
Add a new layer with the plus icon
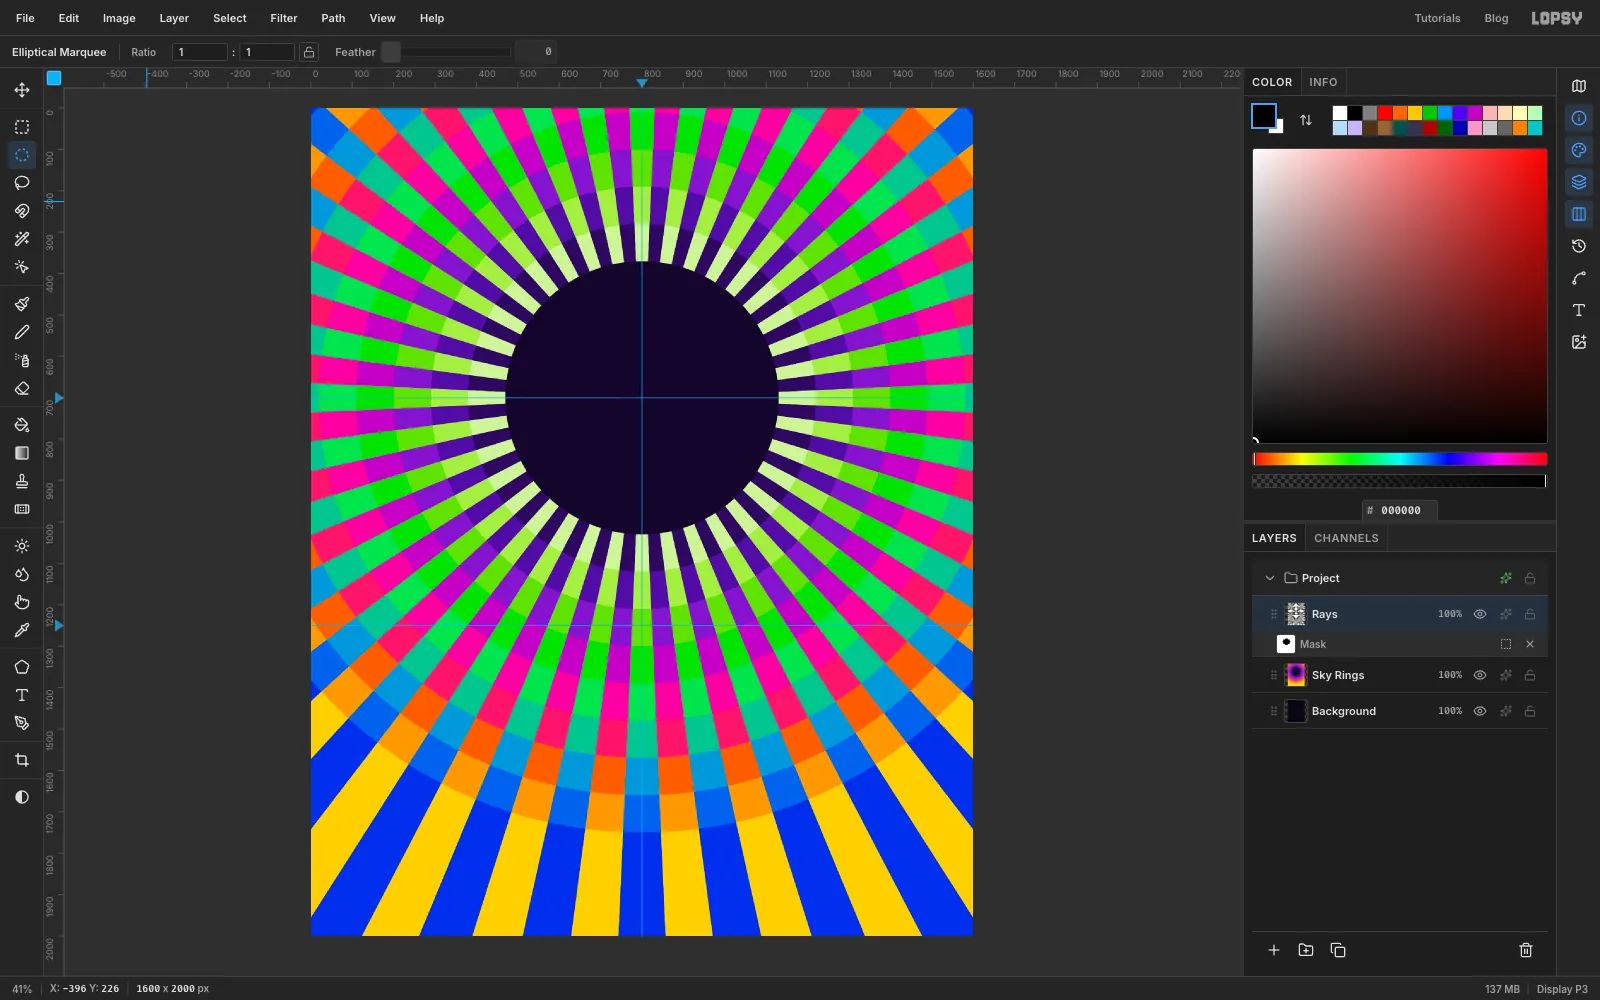pos(1274,950)
